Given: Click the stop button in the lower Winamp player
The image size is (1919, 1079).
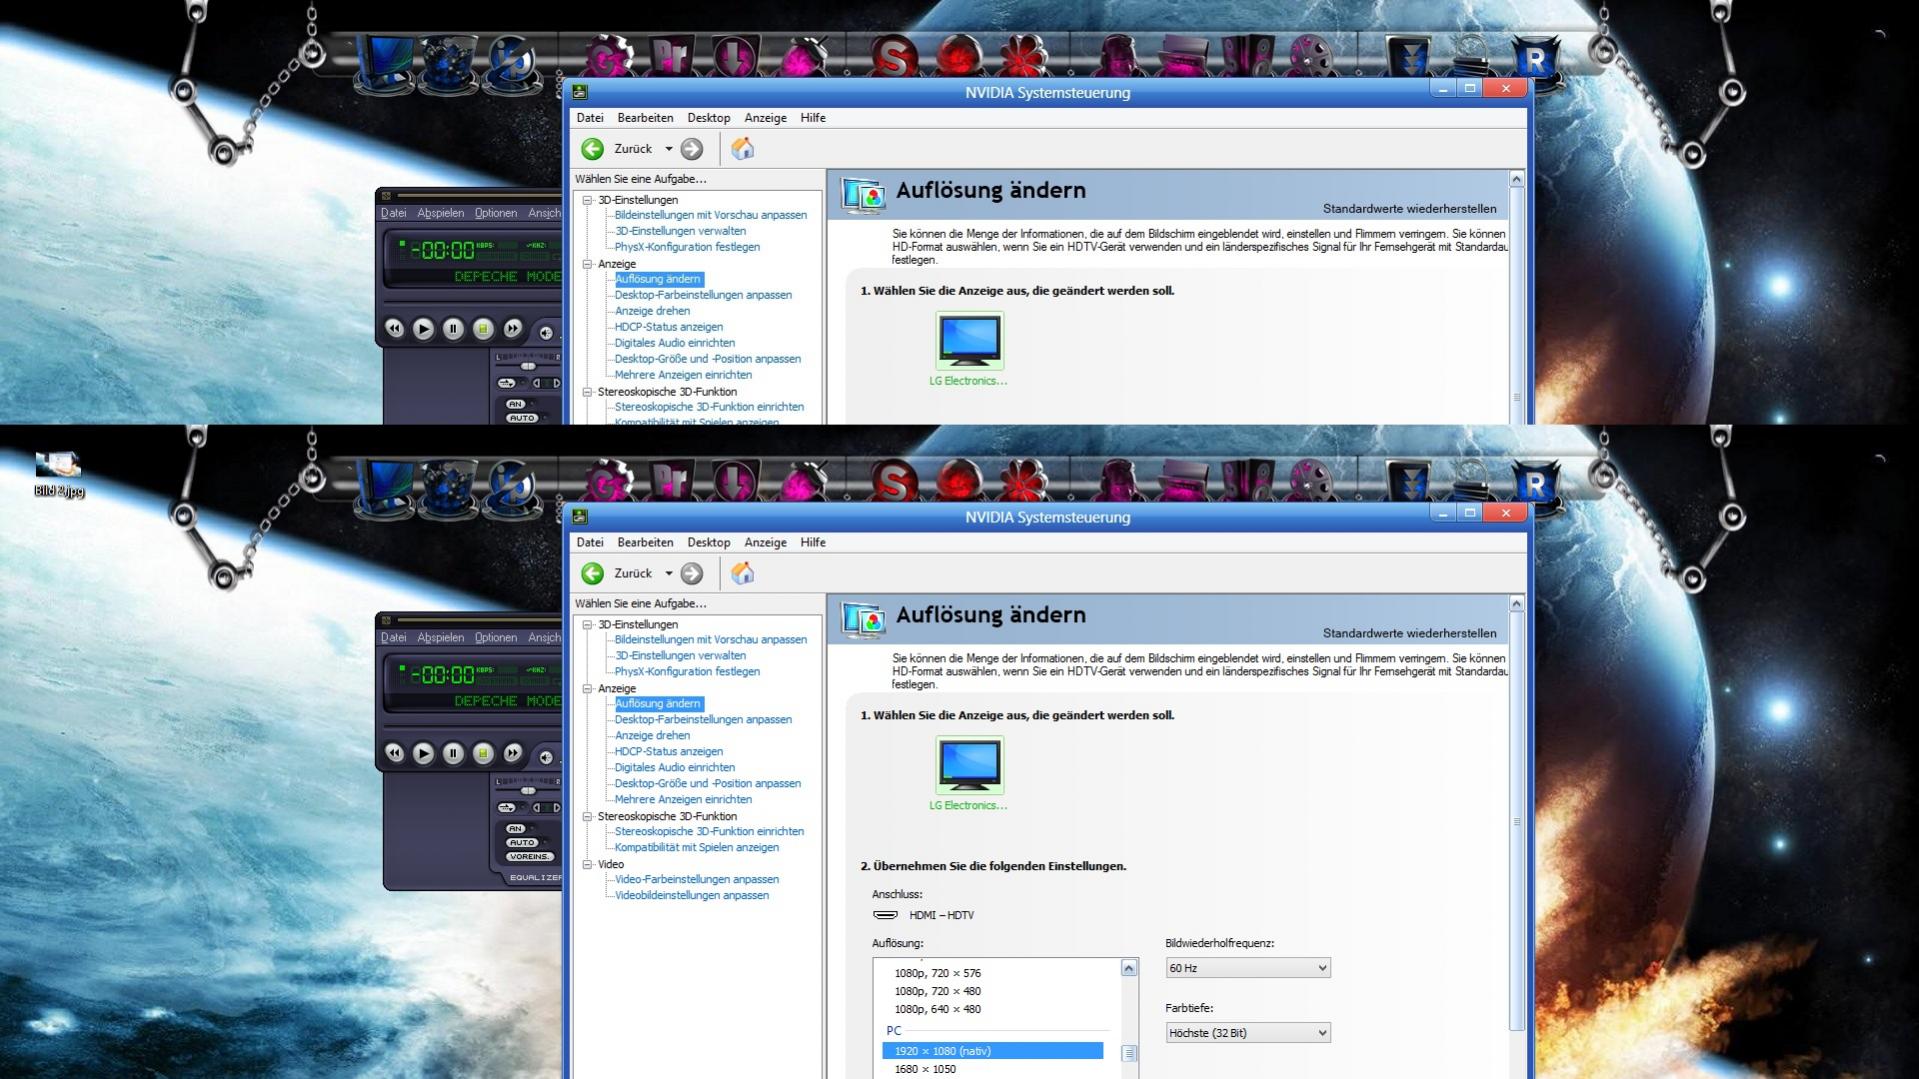Looking at the screenshot, I should pyautogui.click(x=483, y=753).
